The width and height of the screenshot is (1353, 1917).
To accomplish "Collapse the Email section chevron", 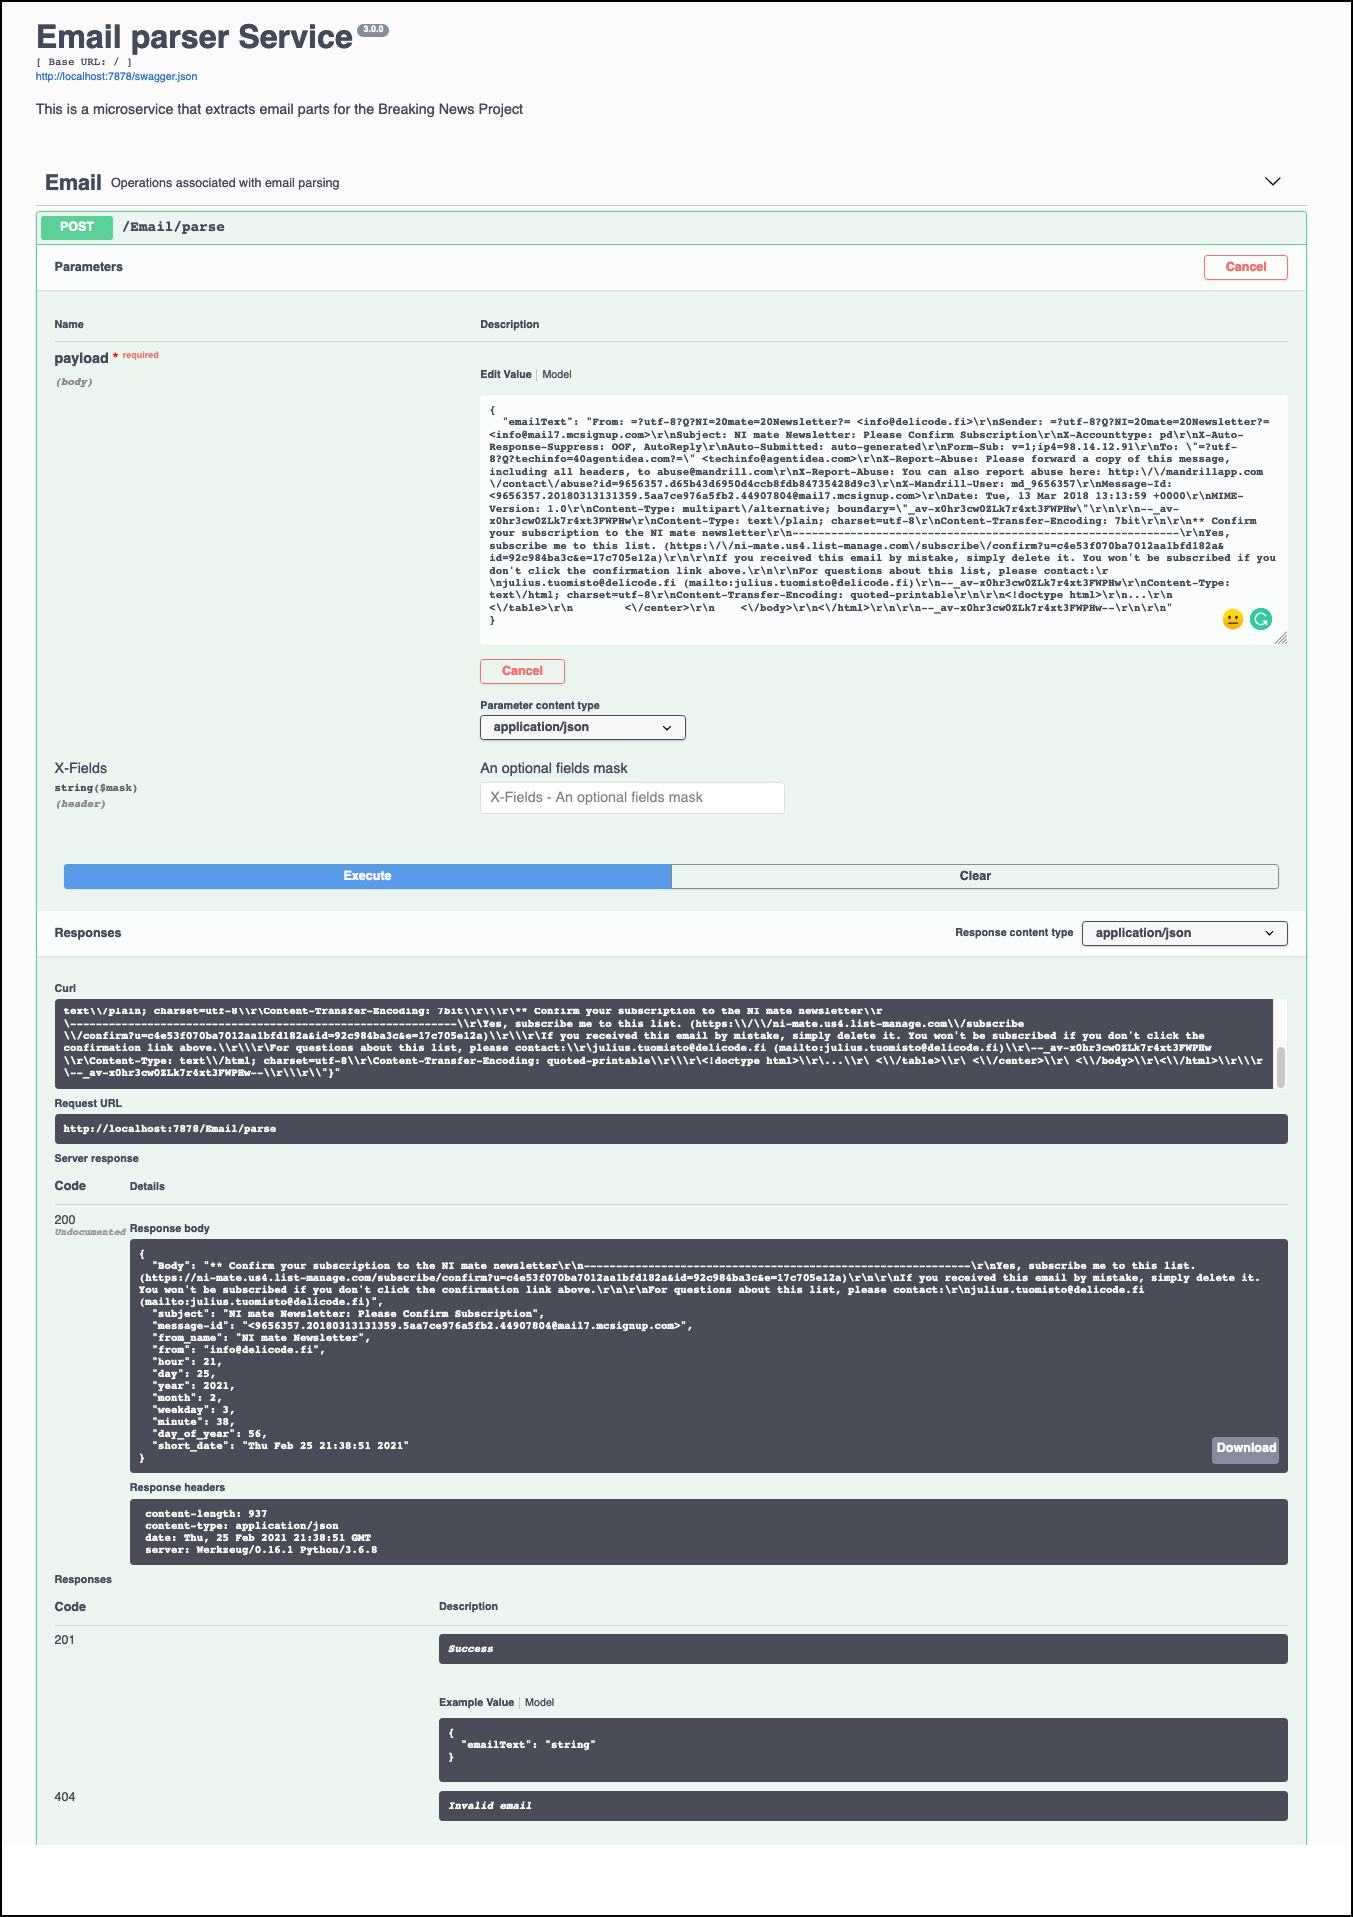I will pos(1273,182).
